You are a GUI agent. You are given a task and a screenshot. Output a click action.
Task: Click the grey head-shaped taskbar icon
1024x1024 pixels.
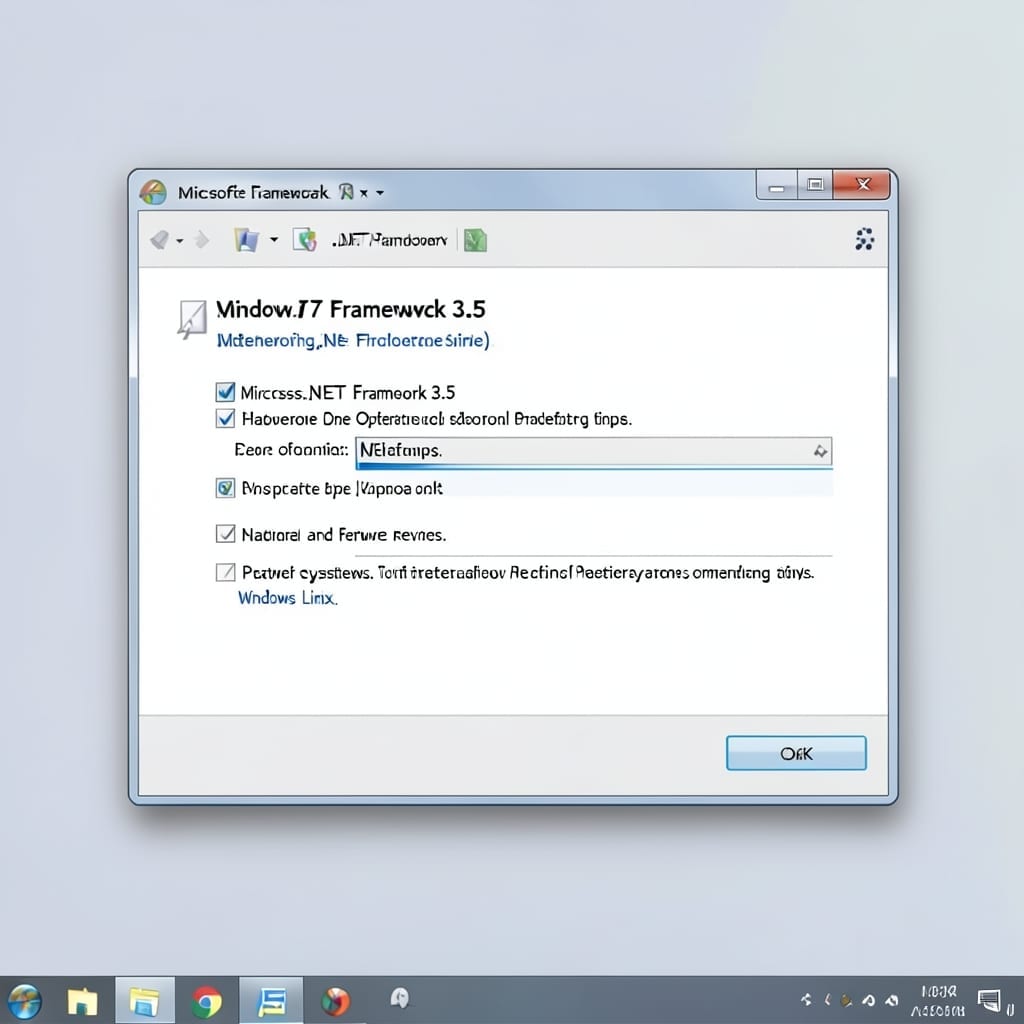pyautogui.click(x=400, y=999)
